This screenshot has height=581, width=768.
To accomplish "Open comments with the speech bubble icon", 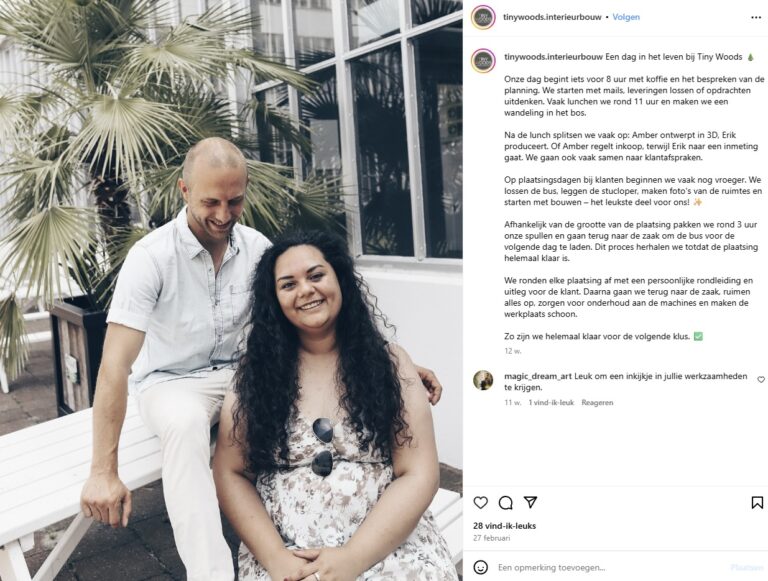I will (x=505, y=502).
